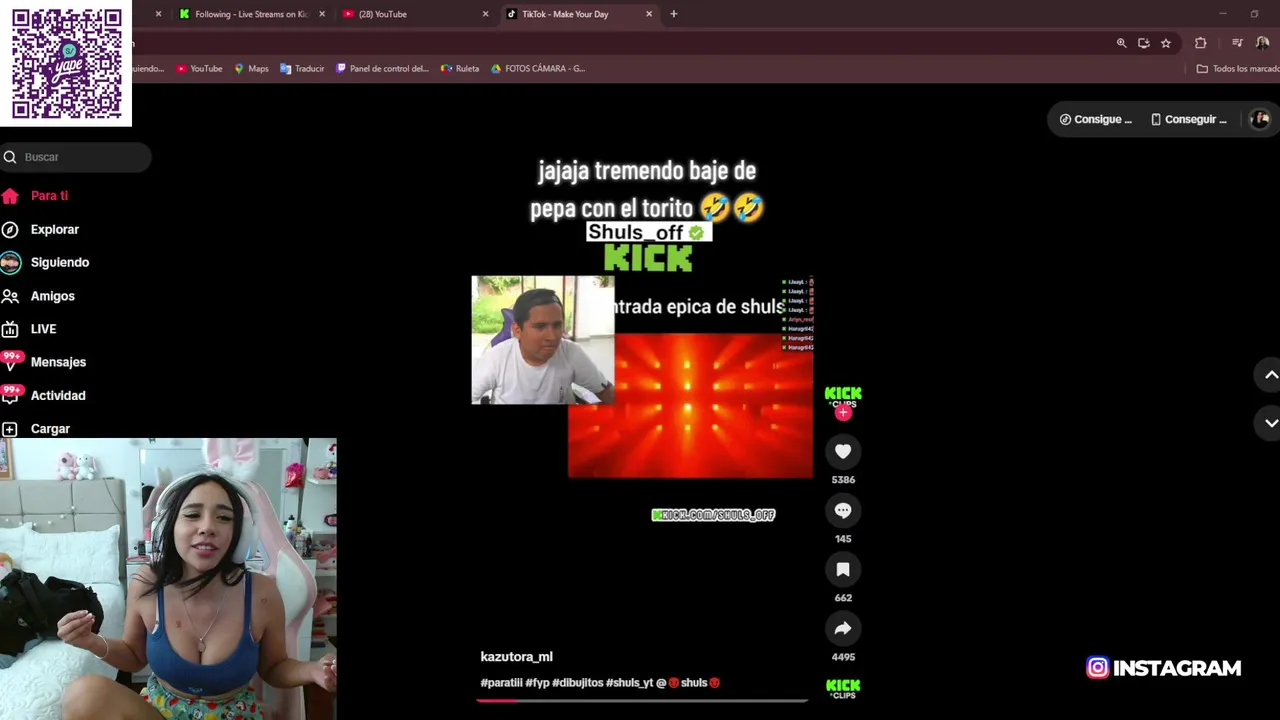The width and height of the screenshot is (1280, 720).
Task: Open the Kick Clips creator avatar
Action: [843, 395]
